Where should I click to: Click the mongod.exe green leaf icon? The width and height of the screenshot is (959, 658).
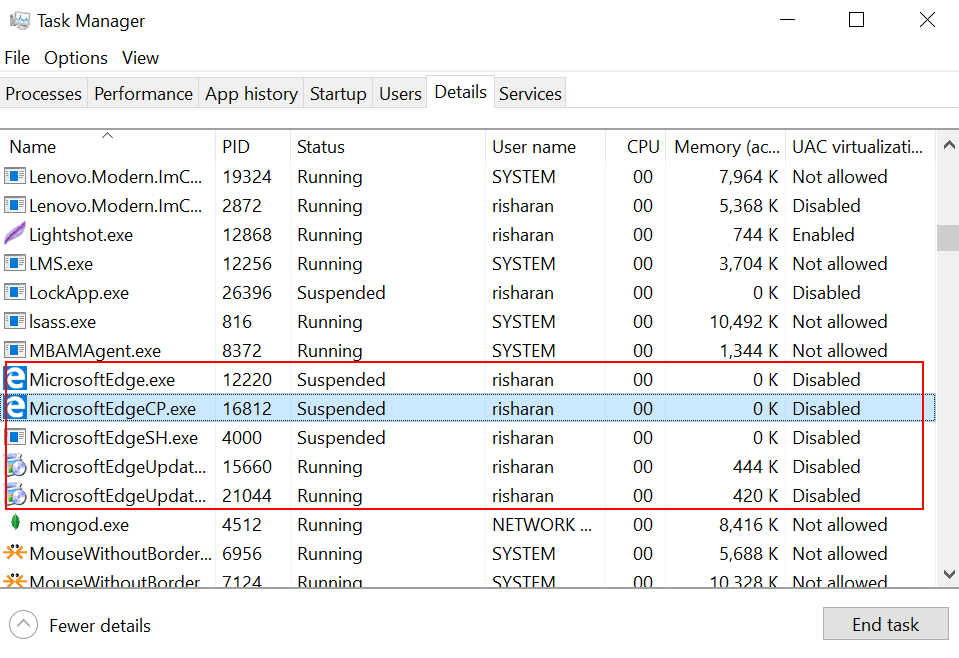[x=15, y=523]
